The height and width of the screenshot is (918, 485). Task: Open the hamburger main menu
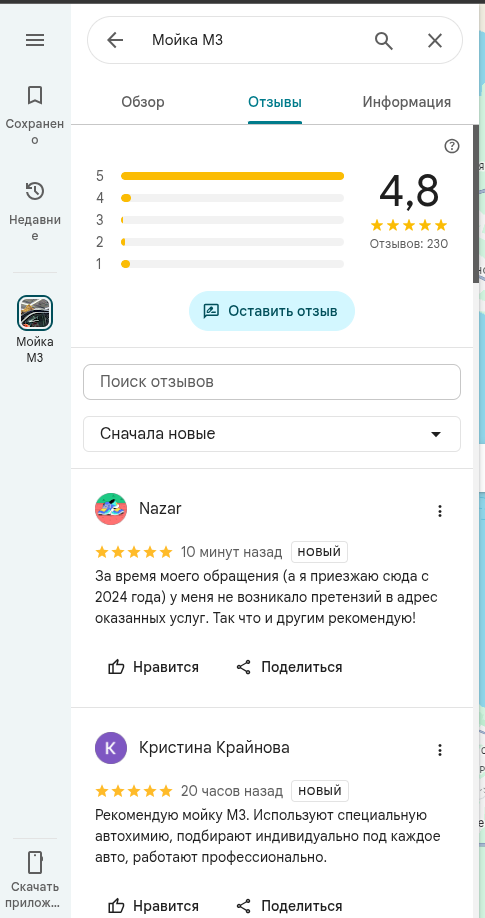(x=35, y=40)
